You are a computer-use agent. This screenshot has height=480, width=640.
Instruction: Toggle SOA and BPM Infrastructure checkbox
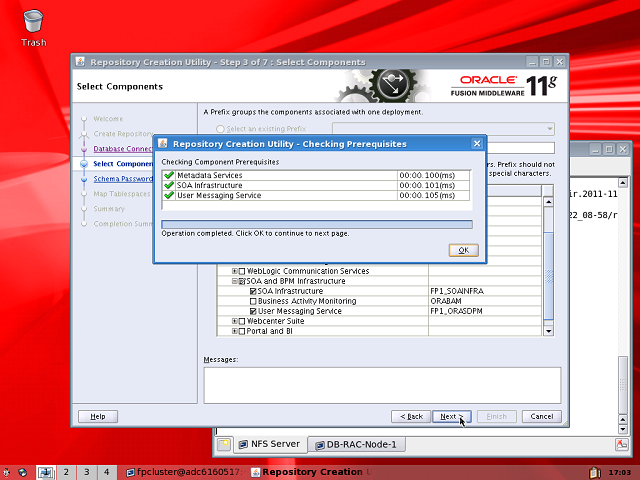(242, 281)
